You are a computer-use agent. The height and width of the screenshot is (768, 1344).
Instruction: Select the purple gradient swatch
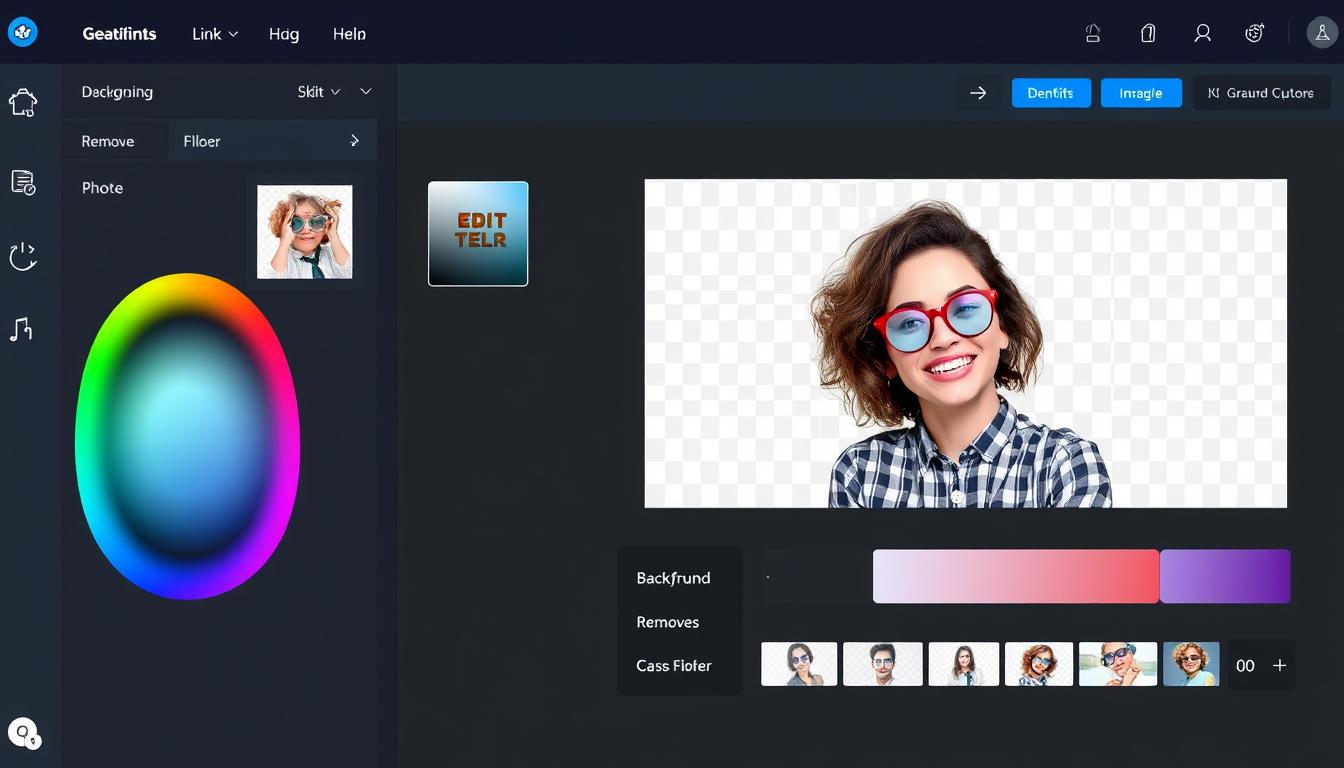click(1225, 576)
